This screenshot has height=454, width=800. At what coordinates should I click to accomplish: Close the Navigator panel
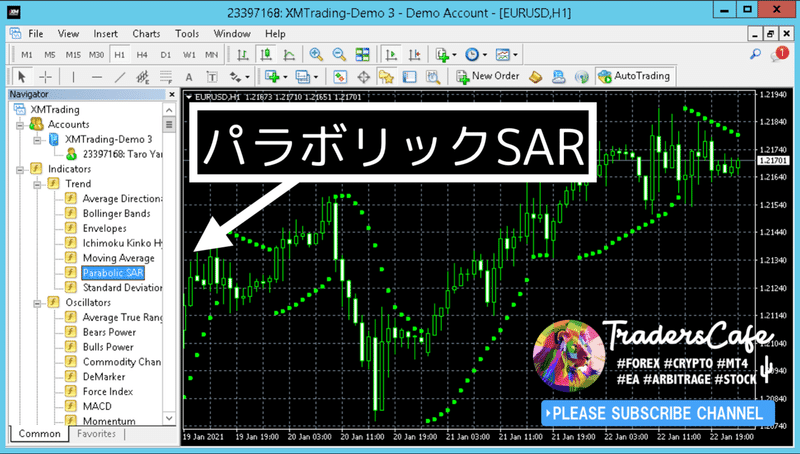[x=172, y=94]
